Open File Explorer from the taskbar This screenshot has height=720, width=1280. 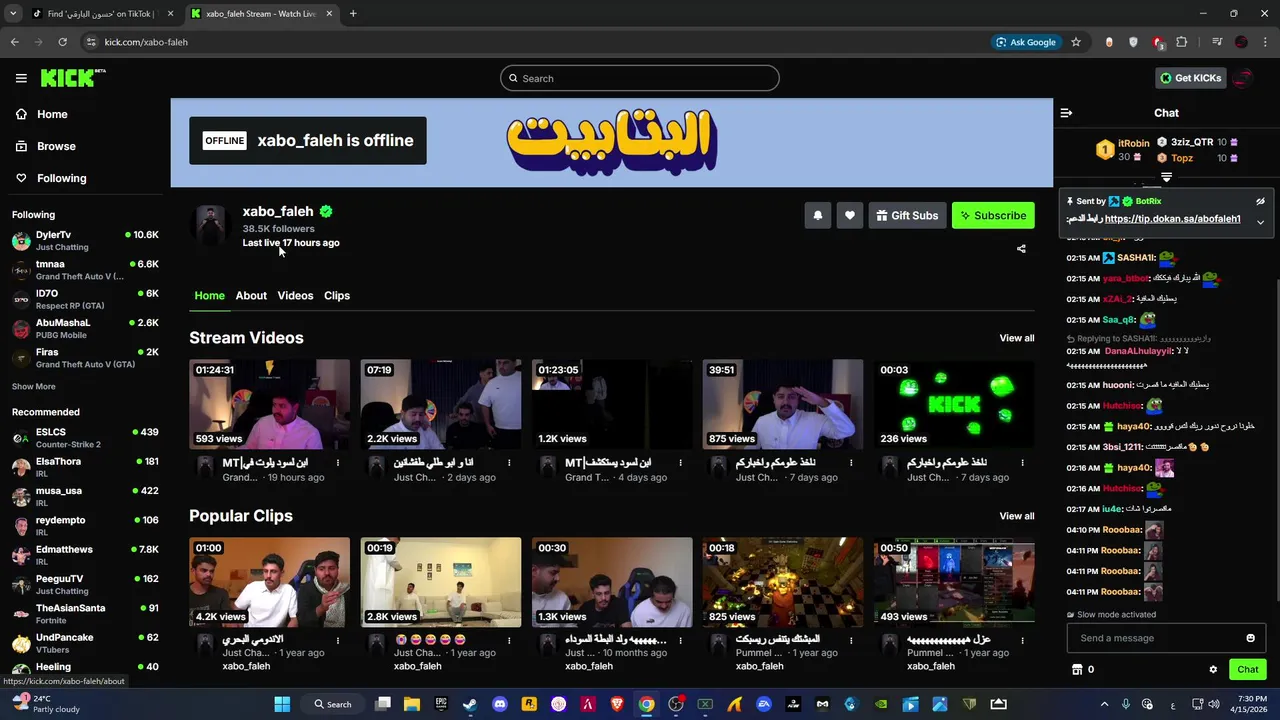pyautogui.click(x=411, y=704)
